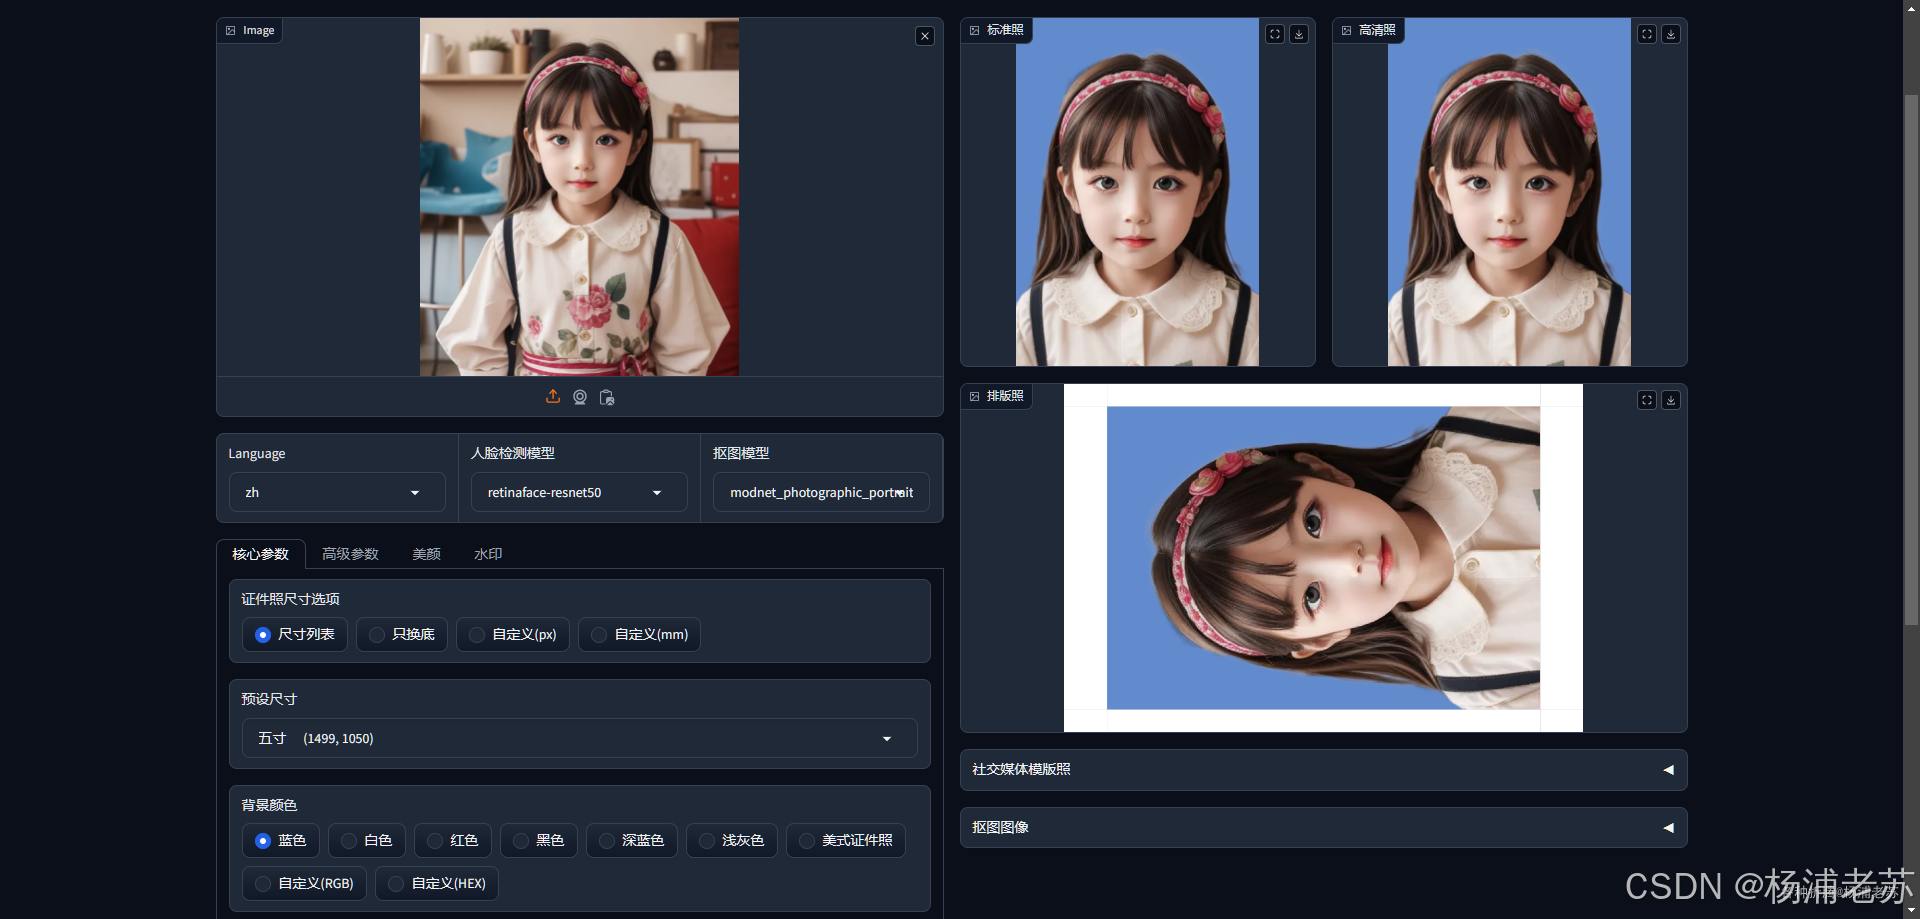The height and width of the screenshot is (919, 1920).
Task: Click the Image label icon on the input panel
Action: [x=231, y=31]
